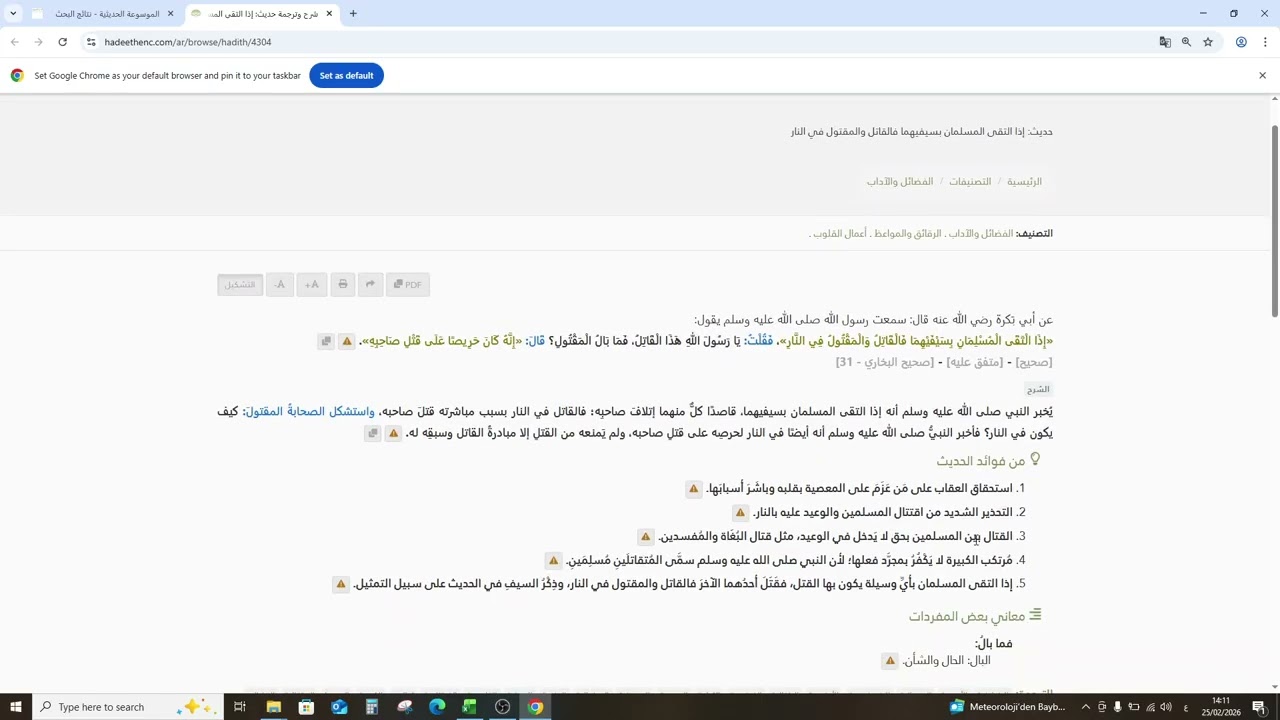Go back to the previous page

14,42
